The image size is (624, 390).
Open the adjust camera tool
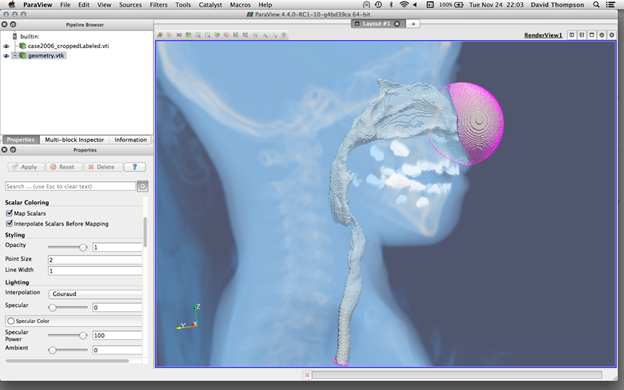click(189, 35)
